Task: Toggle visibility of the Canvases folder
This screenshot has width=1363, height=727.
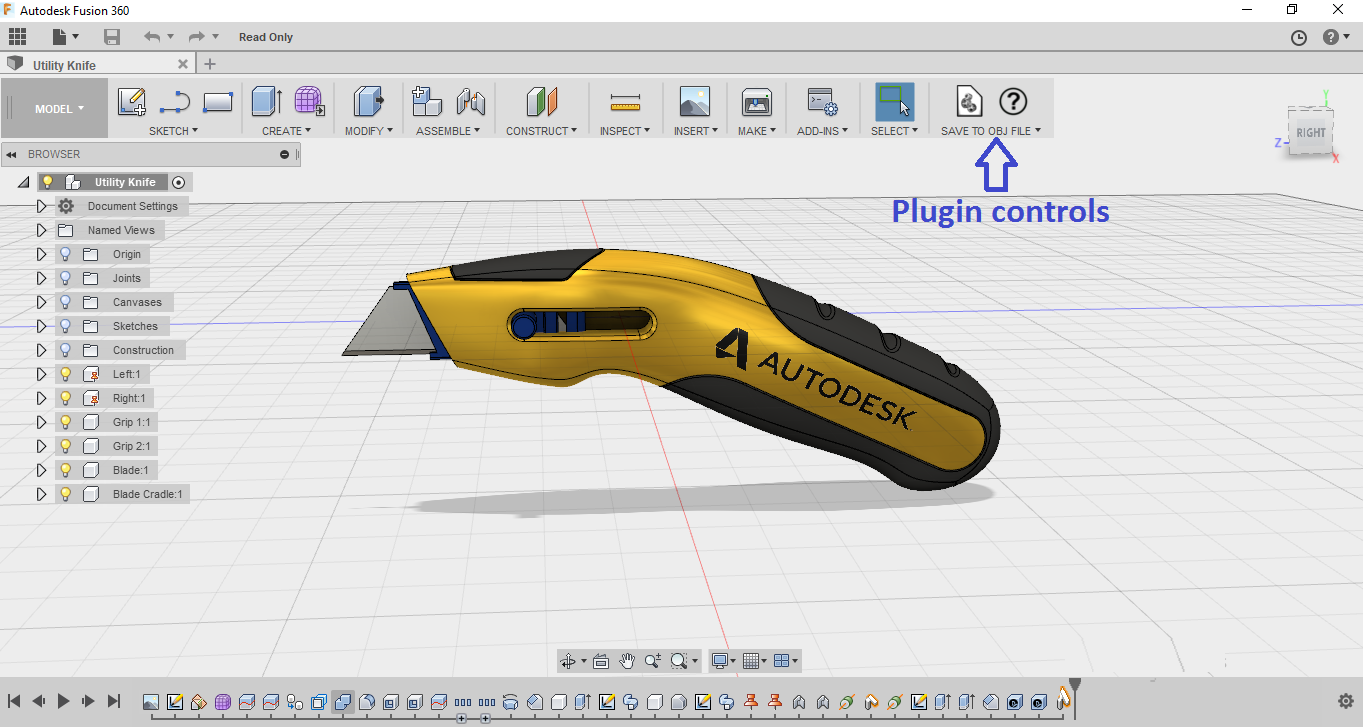Action: point(66,302)
